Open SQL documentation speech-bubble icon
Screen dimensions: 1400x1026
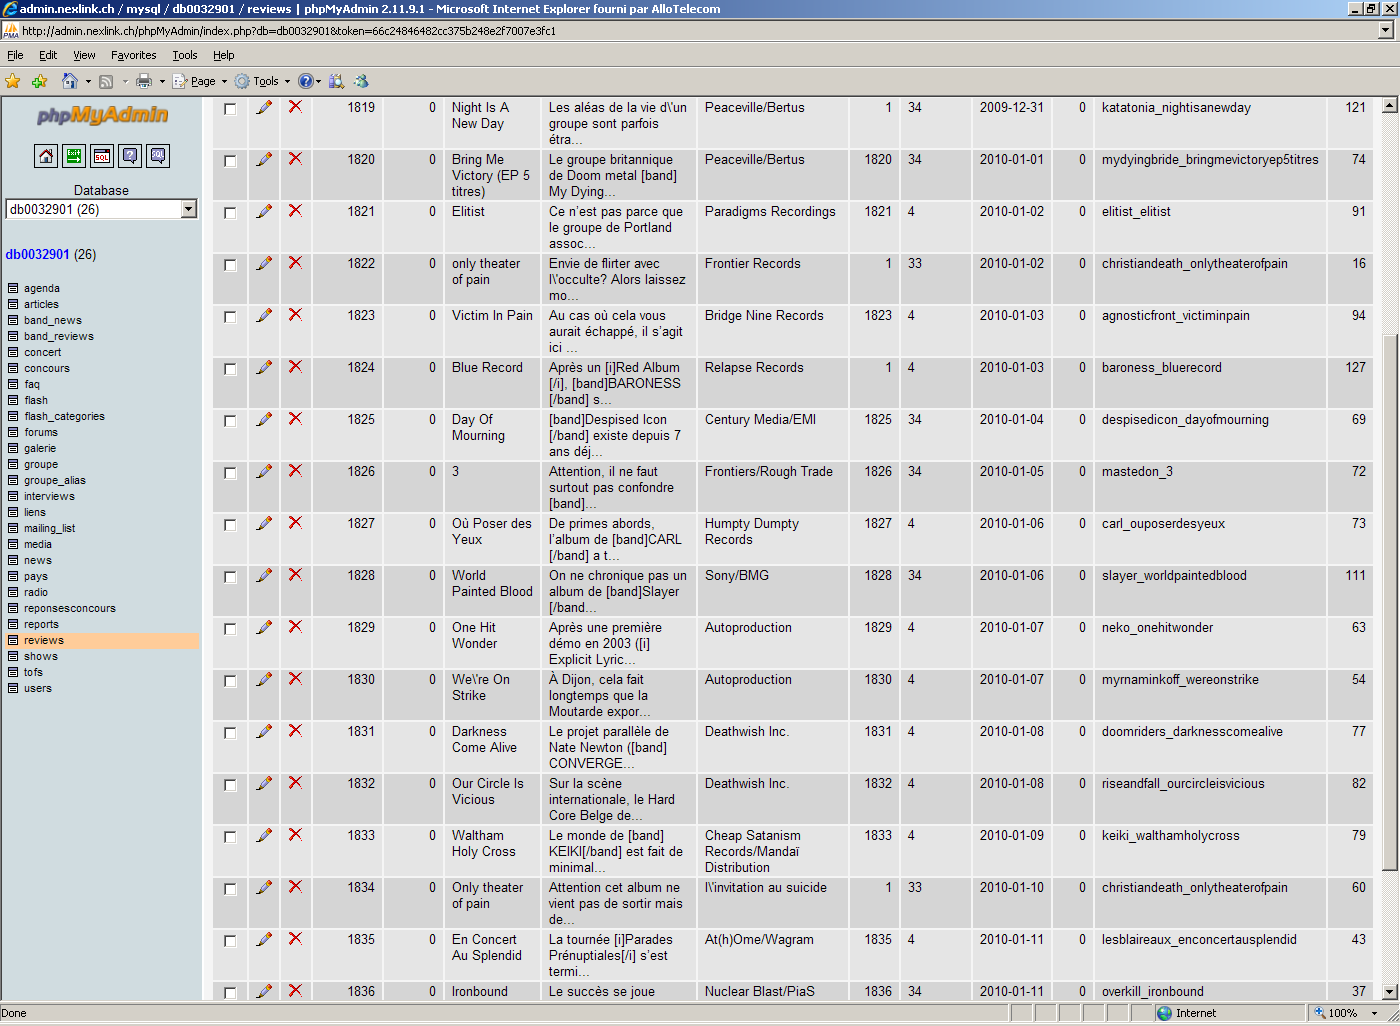pos(158,155)
